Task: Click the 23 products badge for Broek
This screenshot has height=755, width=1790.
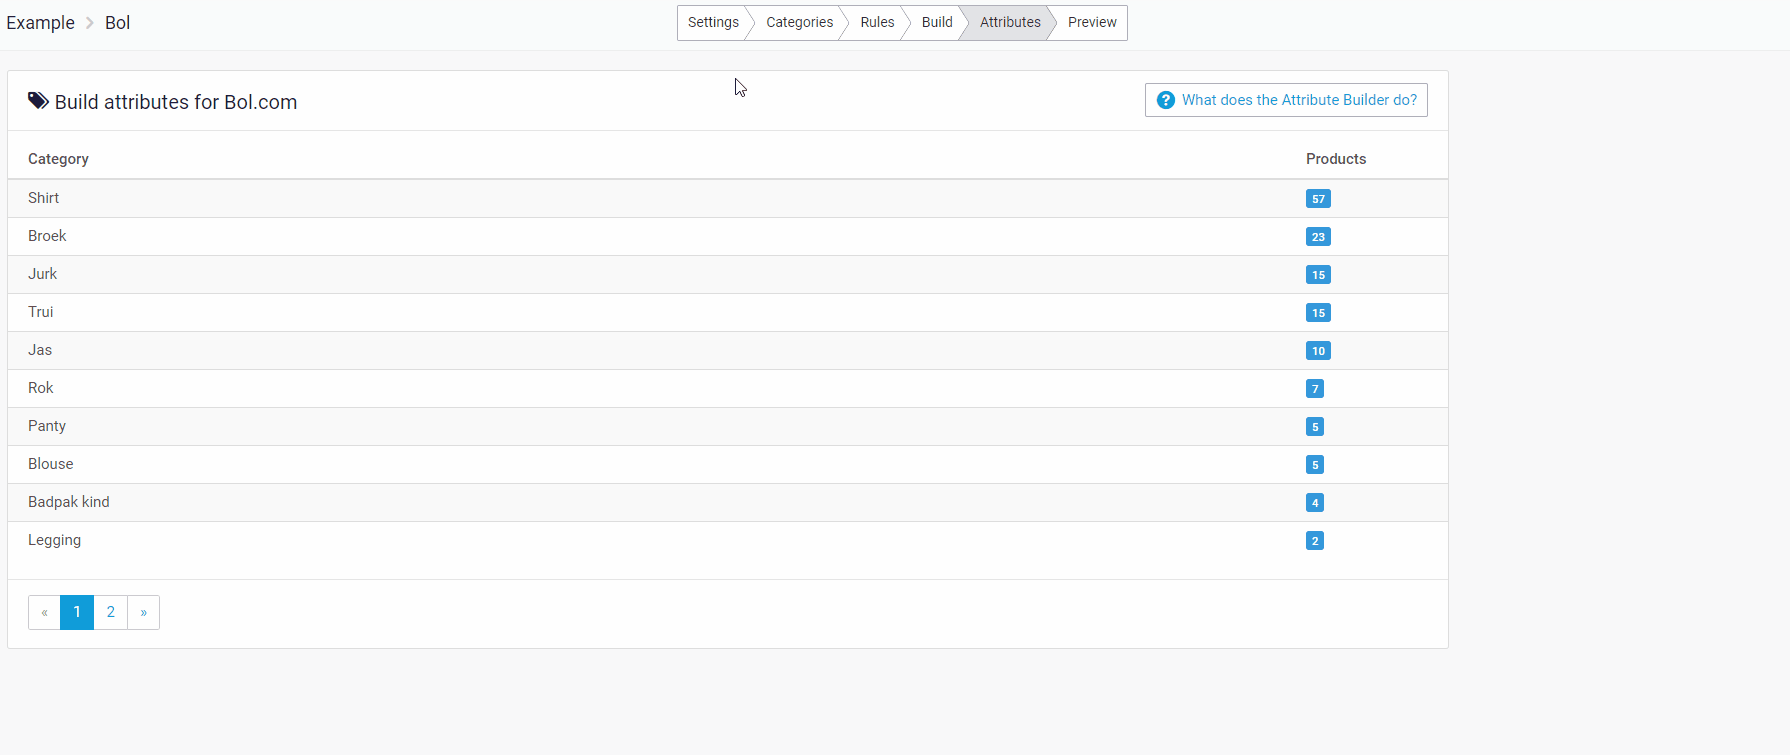Action: (x=1318, y=237)
